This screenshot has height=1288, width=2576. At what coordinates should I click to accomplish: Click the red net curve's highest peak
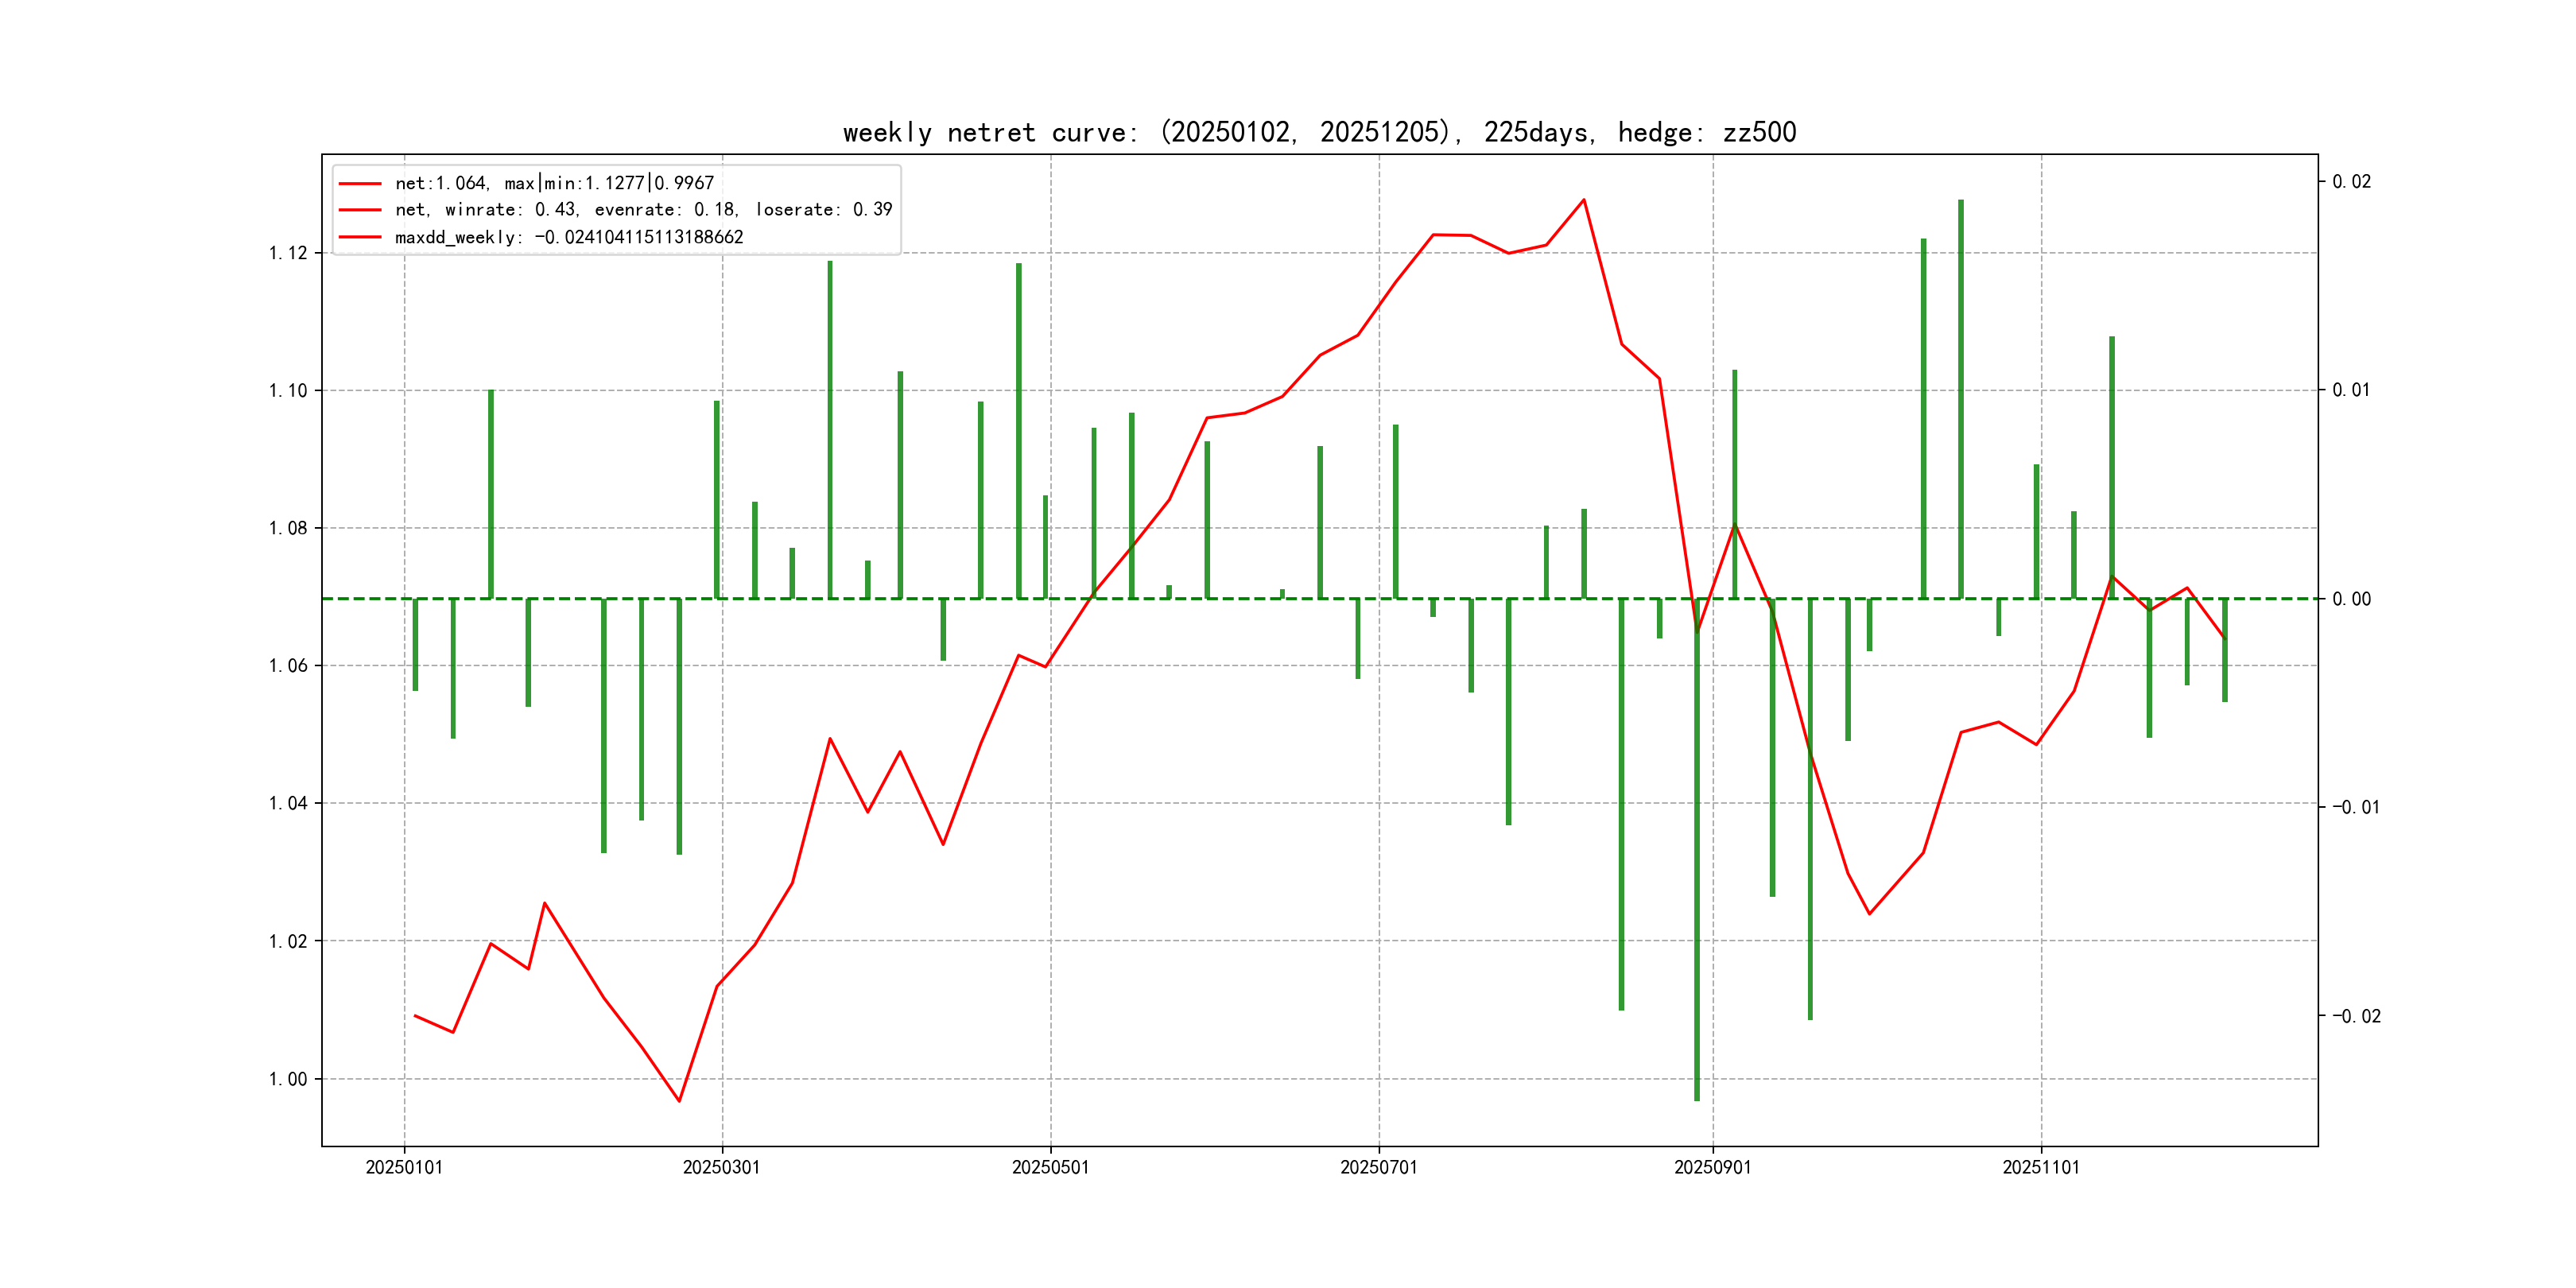[1583, 200]
